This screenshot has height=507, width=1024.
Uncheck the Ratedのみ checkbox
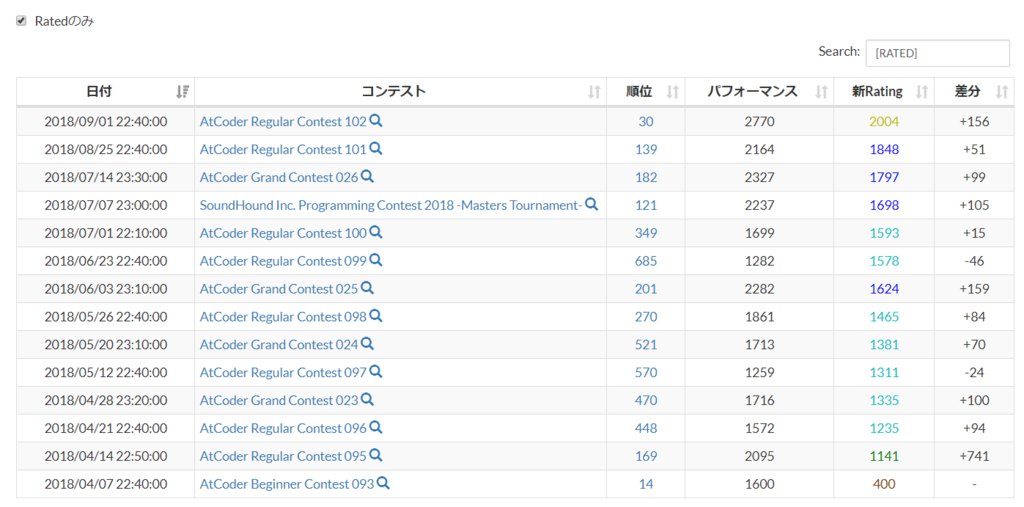tap(21, 21)
